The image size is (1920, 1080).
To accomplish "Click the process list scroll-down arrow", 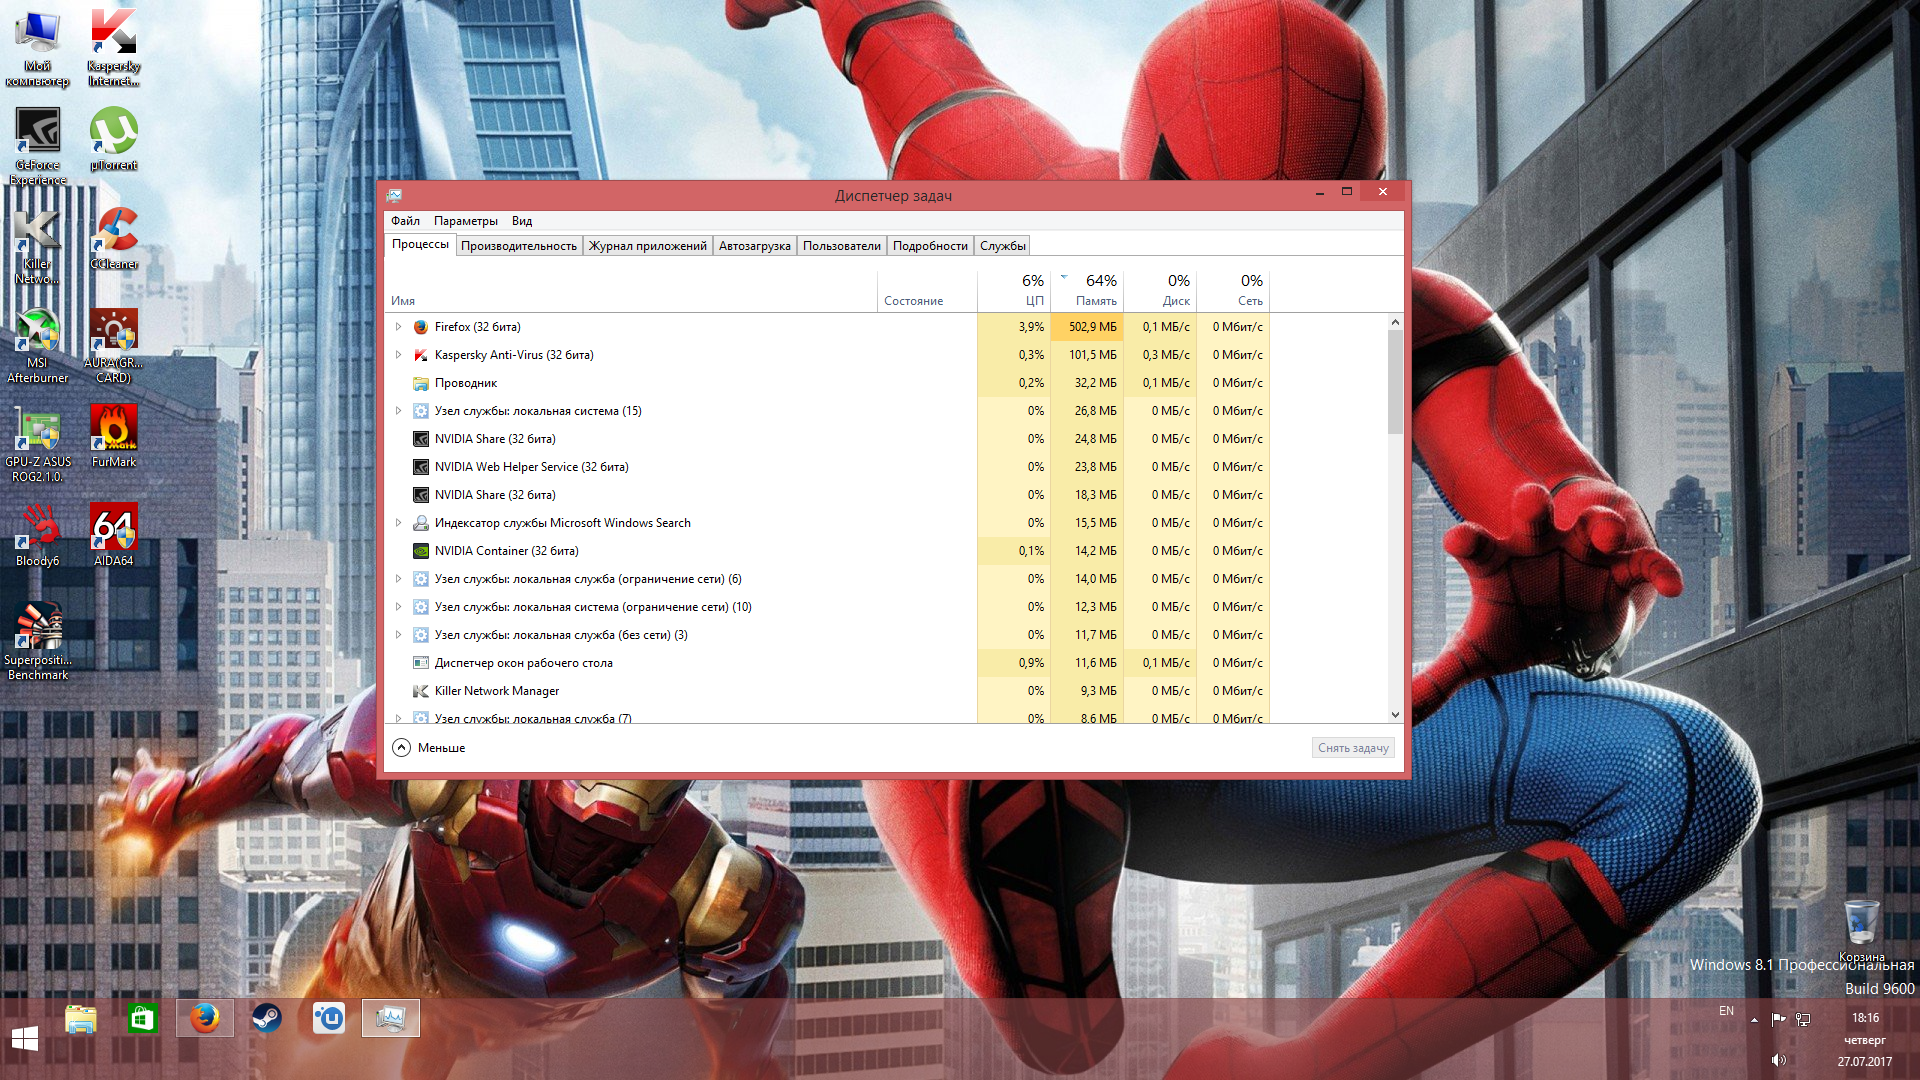I will [1395, 715].
